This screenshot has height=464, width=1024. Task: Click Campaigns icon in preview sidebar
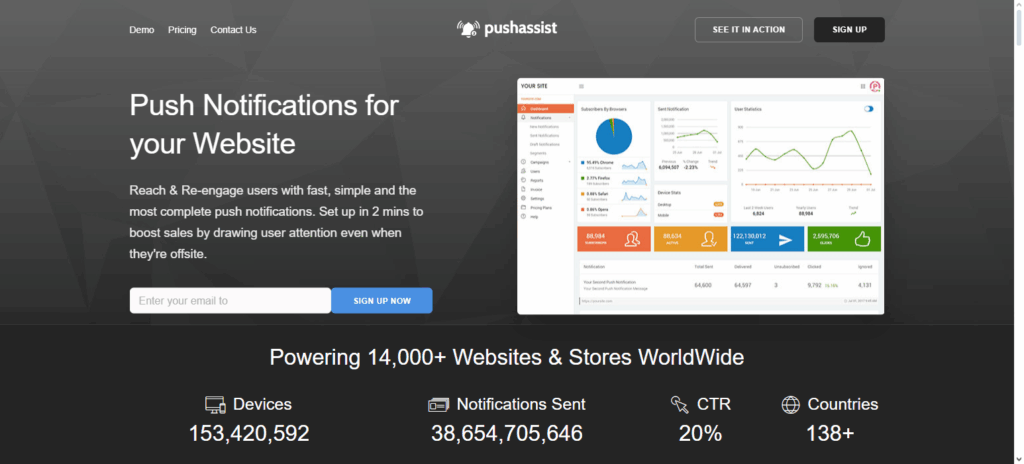[523, 162]
